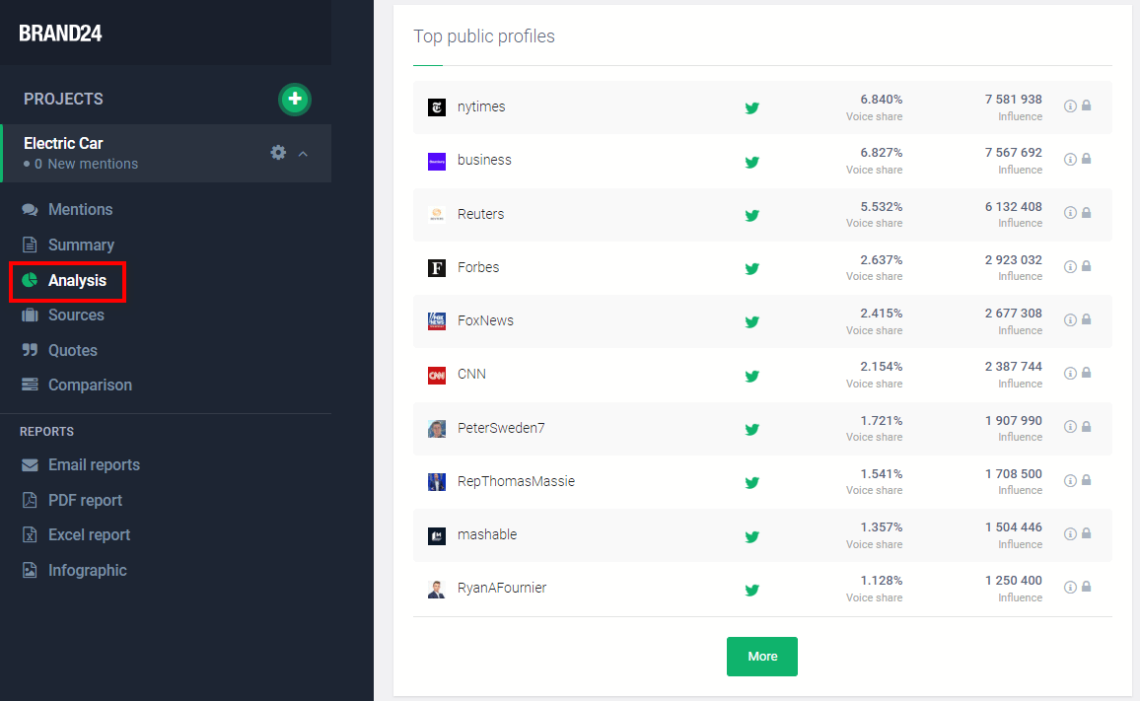Click the 6.840% voice share value
The width and height of the screenshot is (1140, 701).
point(881,99)
